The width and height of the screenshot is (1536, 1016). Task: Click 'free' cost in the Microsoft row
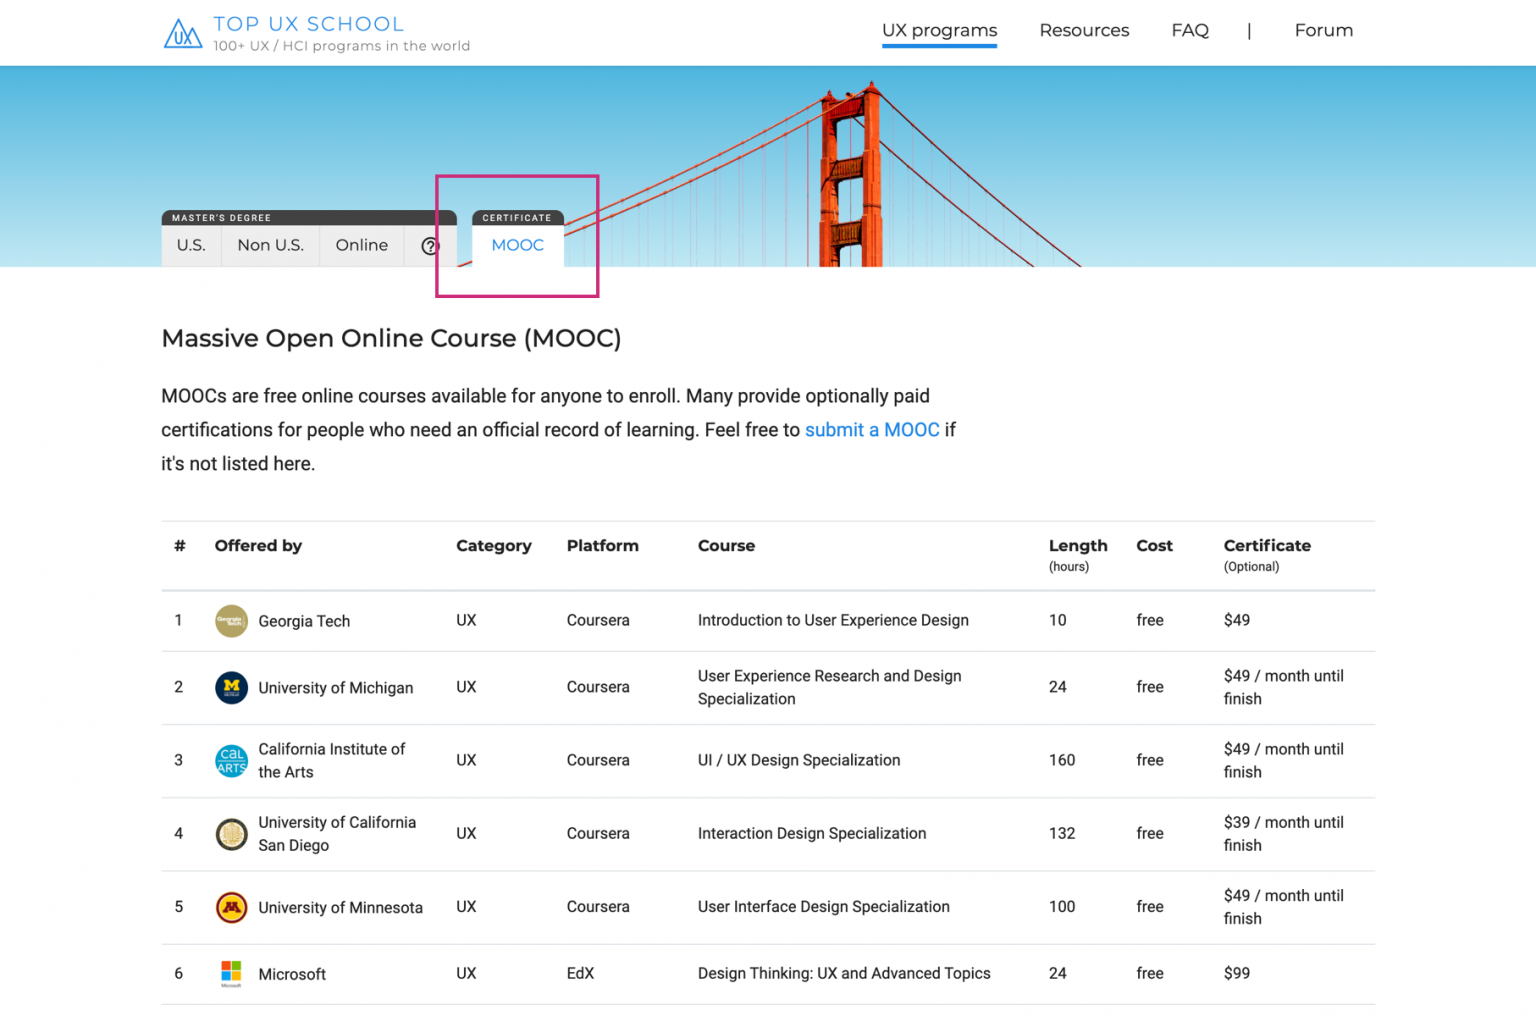(1150, 973)
